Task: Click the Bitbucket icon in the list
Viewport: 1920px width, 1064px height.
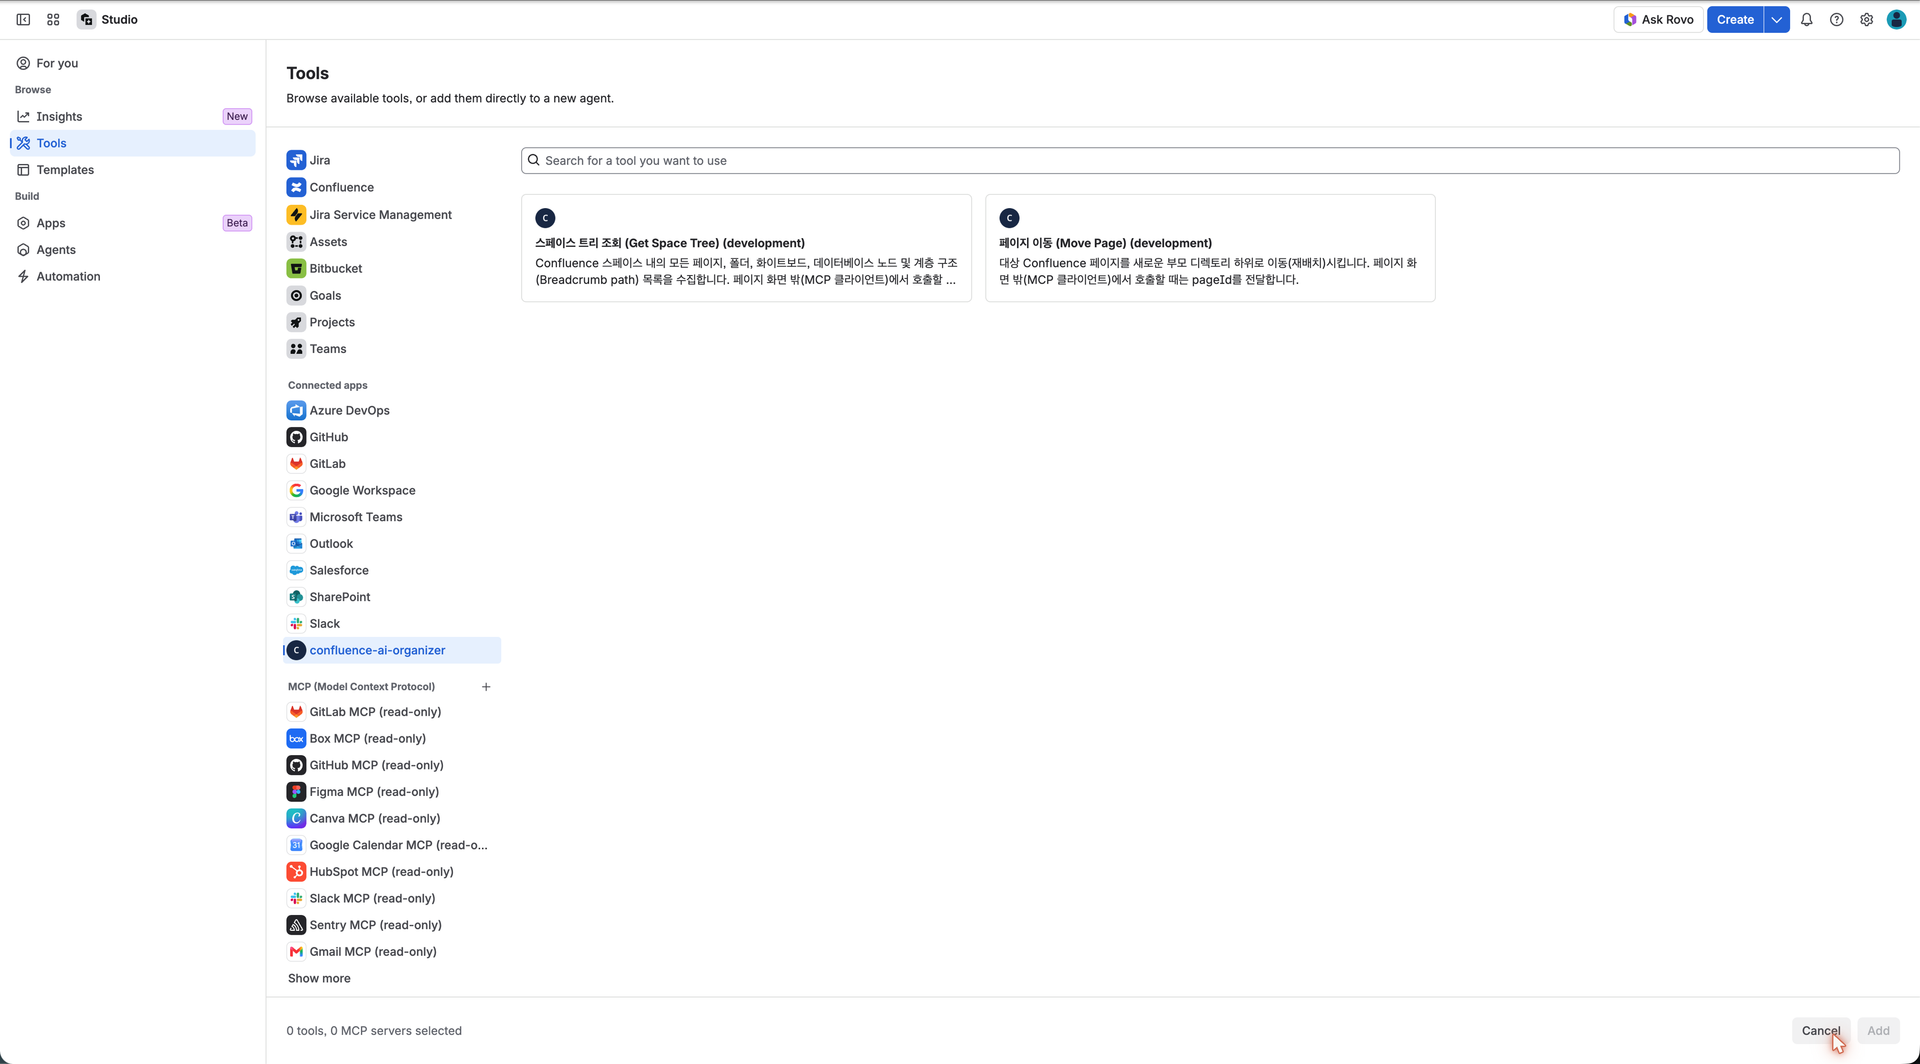Action: (296, 268)
